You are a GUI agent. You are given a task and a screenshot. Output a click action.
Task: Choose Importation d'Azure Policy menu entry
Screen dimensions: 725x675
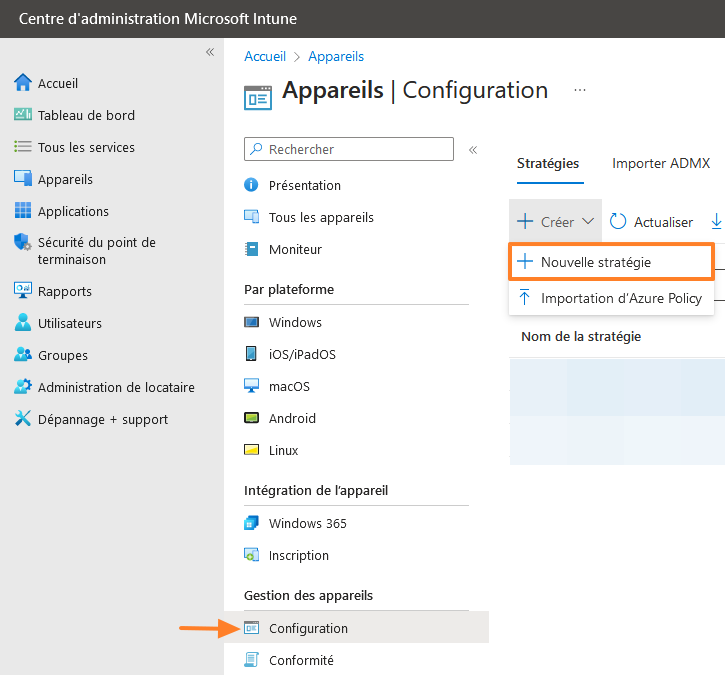tap(611, 298)
